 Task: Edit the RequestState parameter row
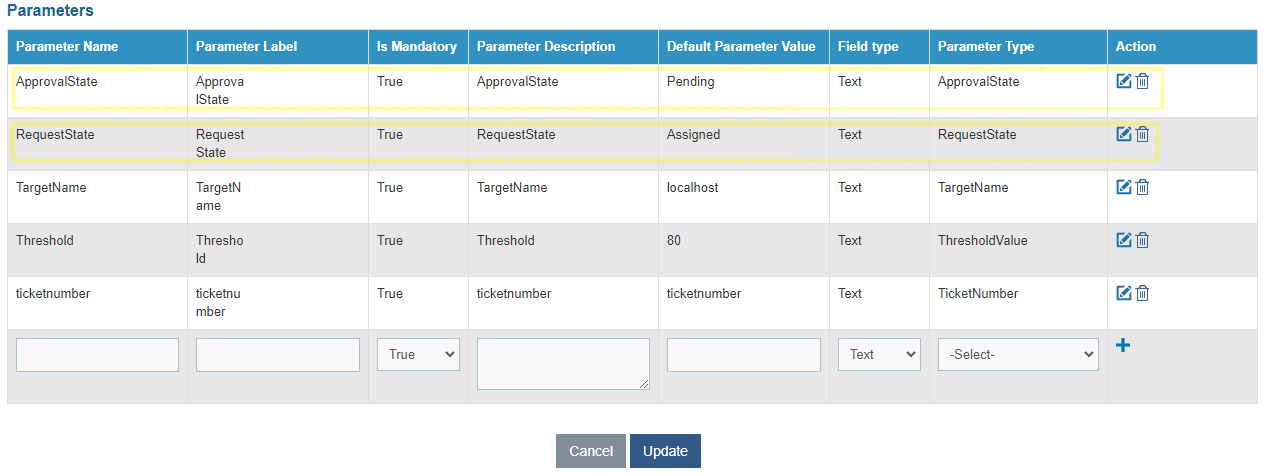[x=1123, y=134]
